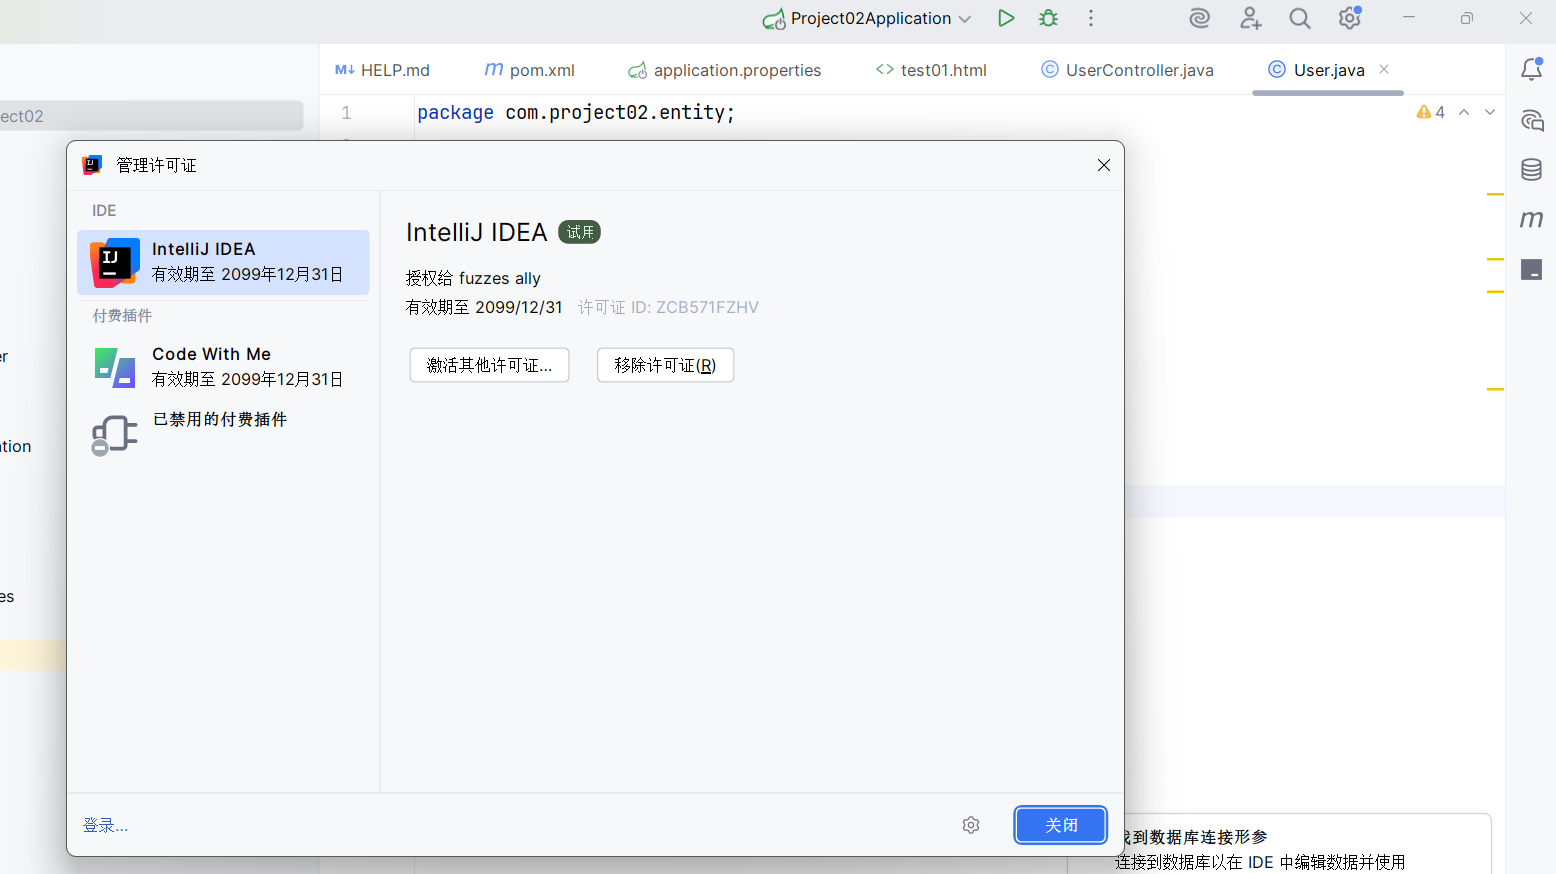Open Search Everywhere magnifier icon

tap(1299, 18)
